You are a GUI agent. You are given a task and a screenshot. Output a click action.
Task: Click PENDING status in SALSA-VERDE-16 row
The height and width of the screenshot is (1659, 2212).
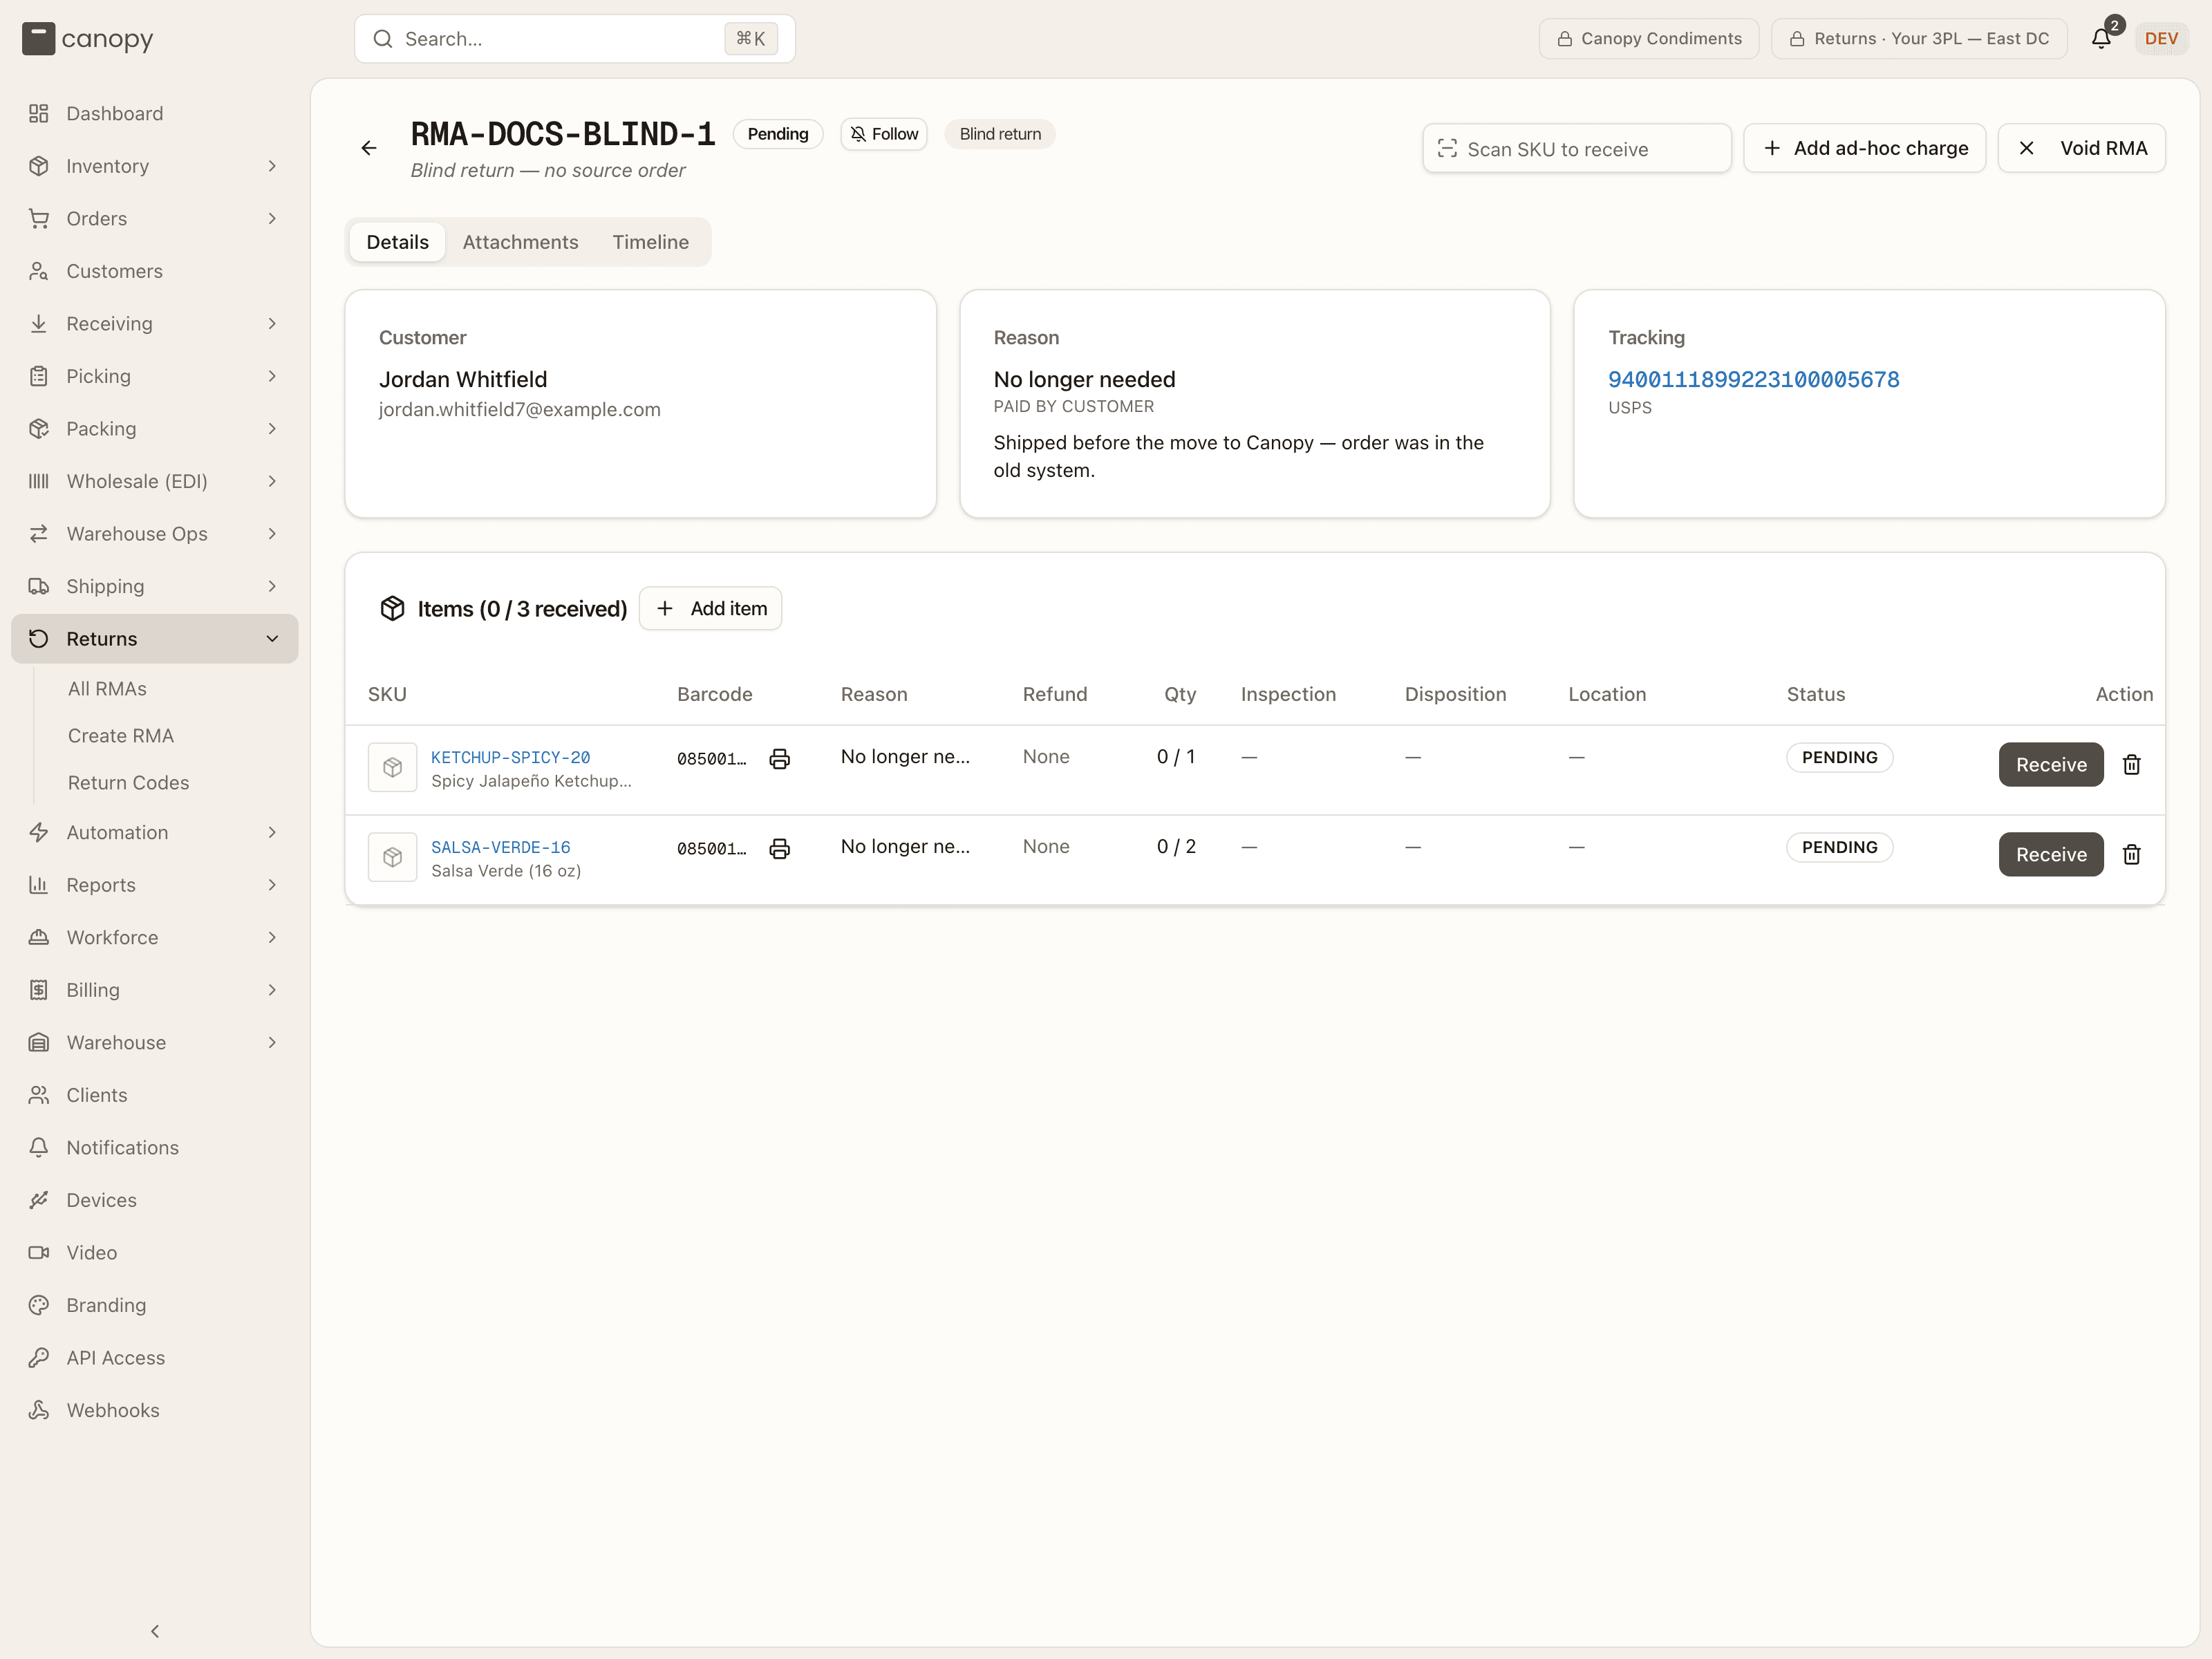1839,847
